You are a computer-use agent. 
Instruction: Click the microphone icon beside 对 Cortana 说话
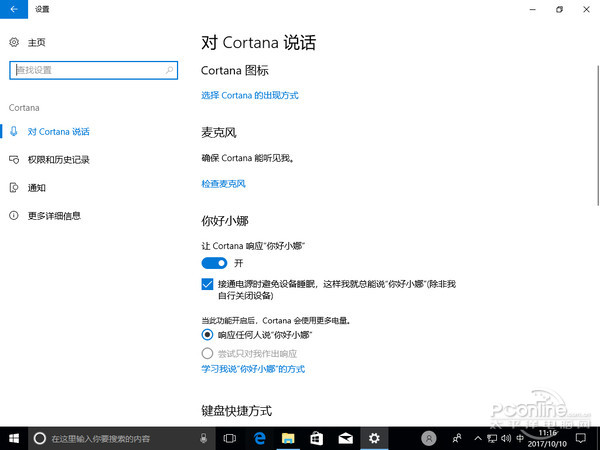(14, 131)
